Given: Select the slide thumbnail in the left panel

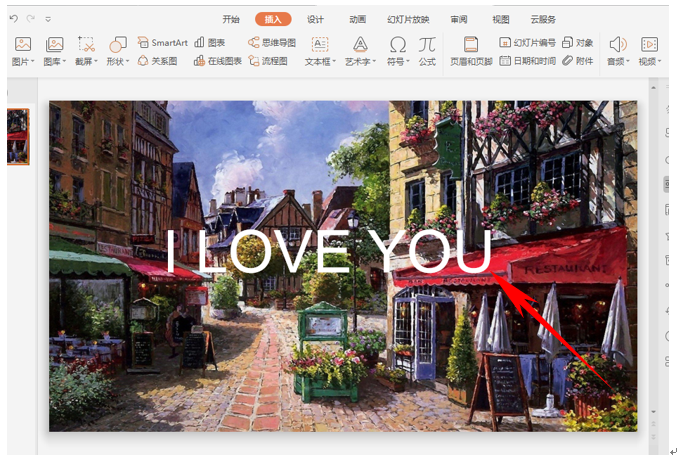Looking at the screenshot, I should pyautogui.click(x=18, y=137).
